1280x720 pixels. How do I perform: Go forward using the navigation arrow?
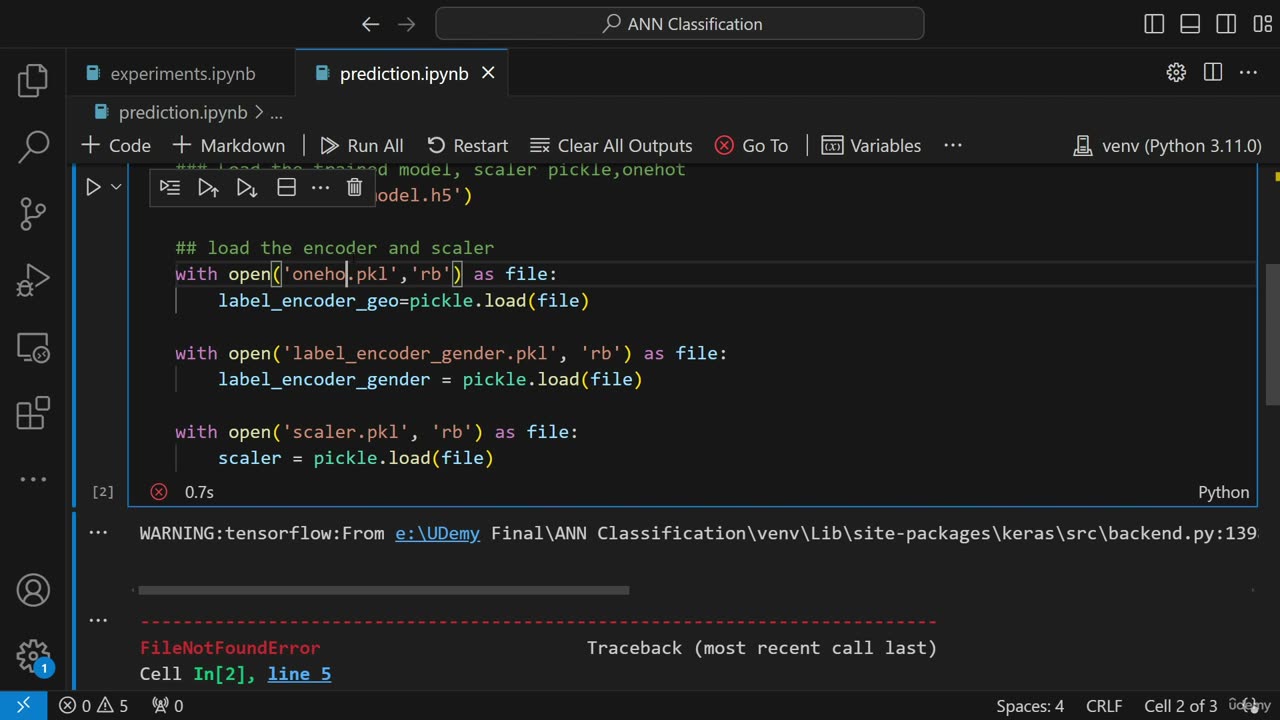(x=406, y=24)
